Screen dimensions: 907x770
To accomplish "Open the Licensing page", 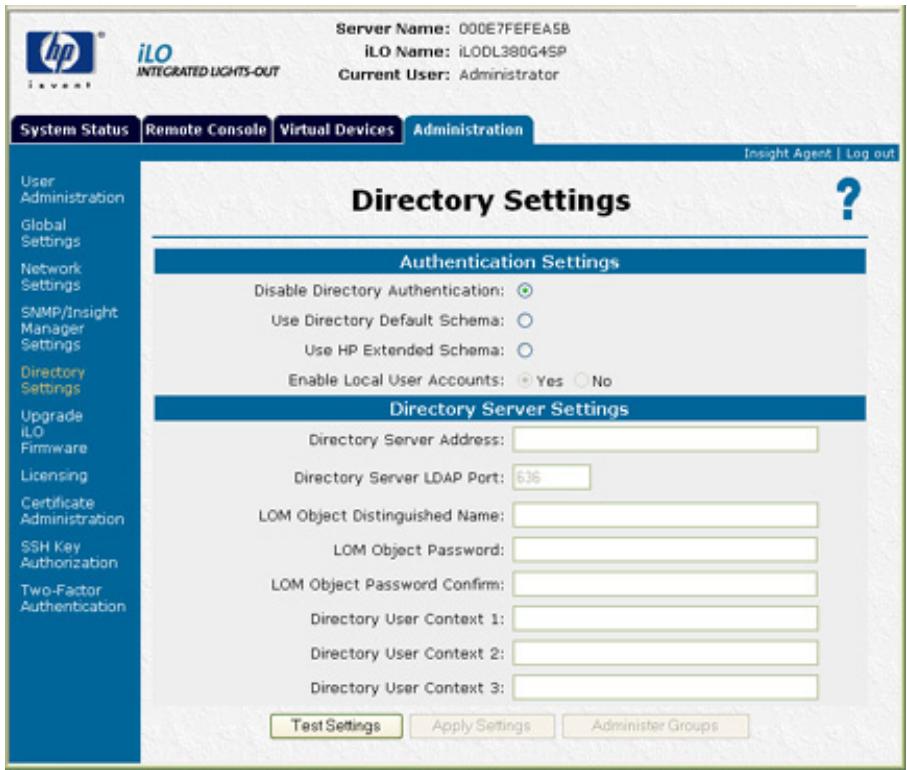I will (x=54, y=476).
